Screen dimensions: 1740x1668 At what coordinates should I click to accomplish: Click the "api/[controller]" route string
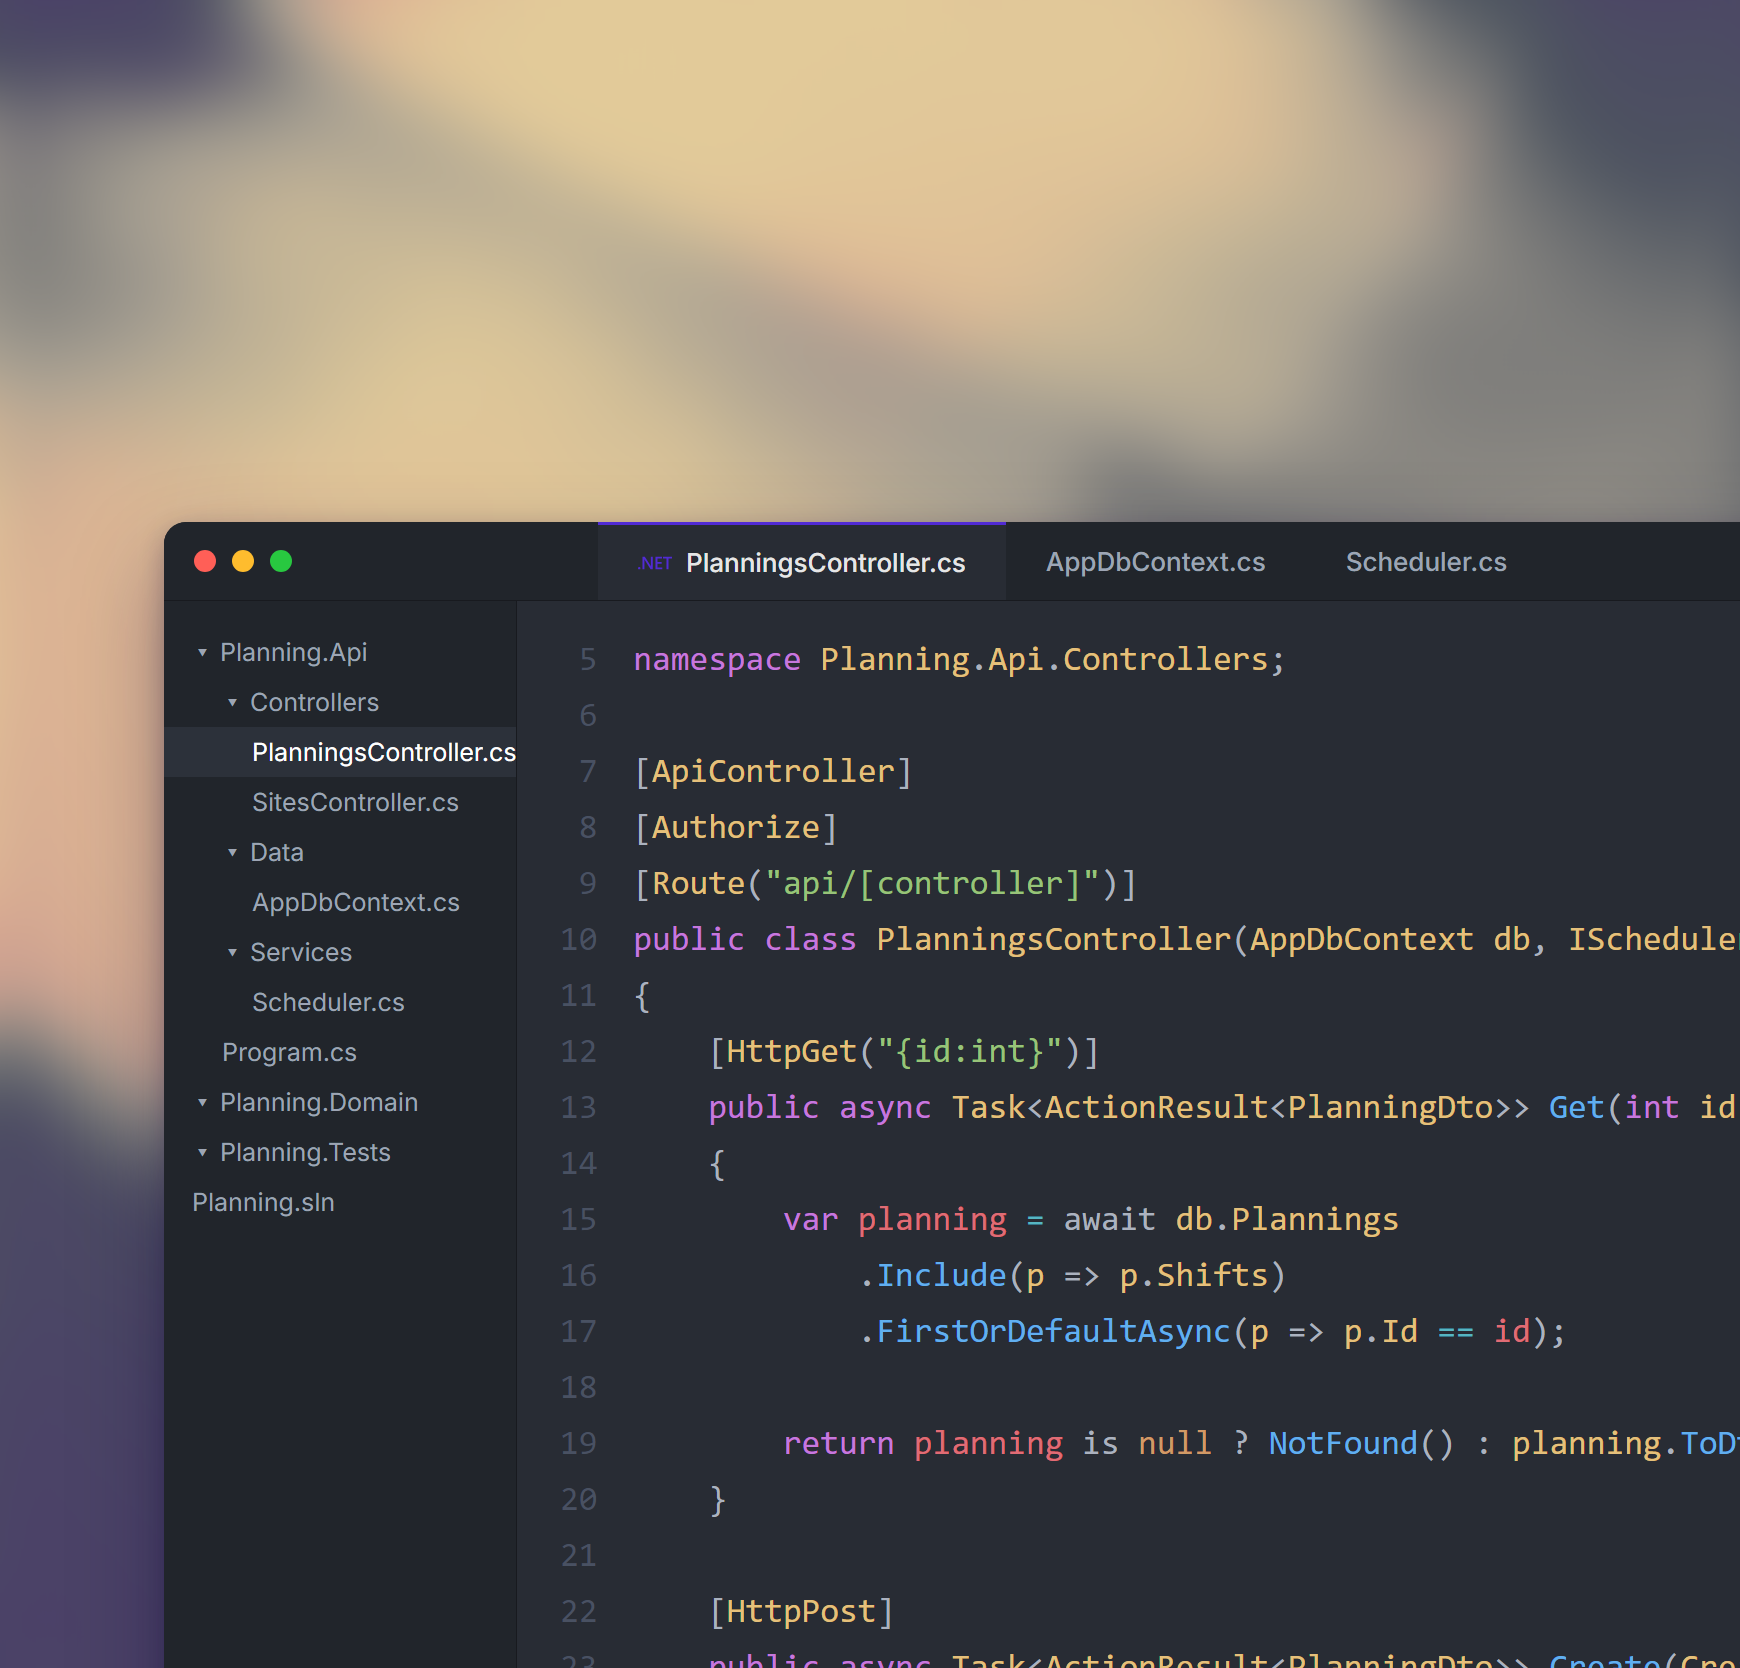[x=932, y=883]
